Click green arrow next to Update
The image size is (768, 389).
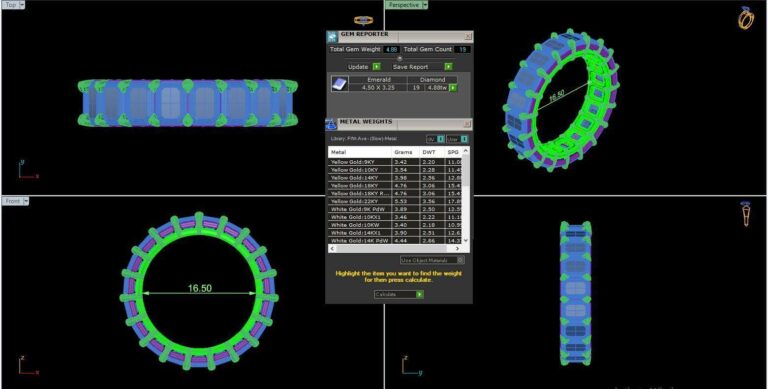376,67
